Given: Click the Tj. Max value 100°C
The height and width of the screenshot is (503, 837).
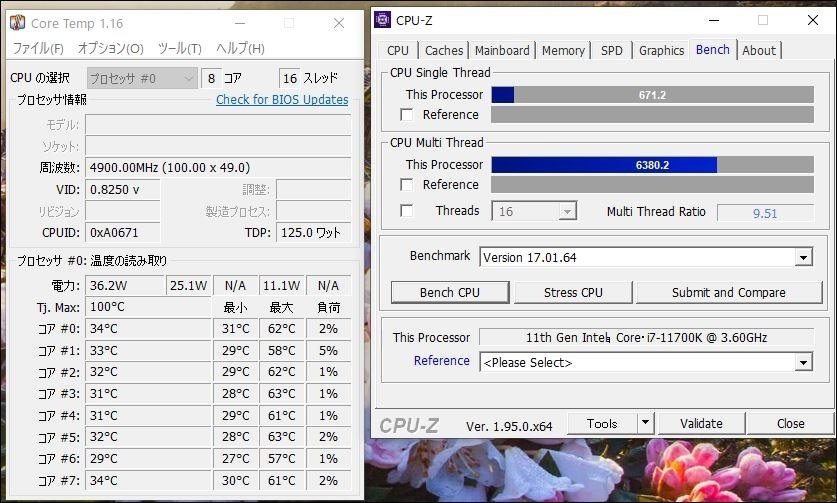Looking at the screenshot, I should tap(148, 307).
